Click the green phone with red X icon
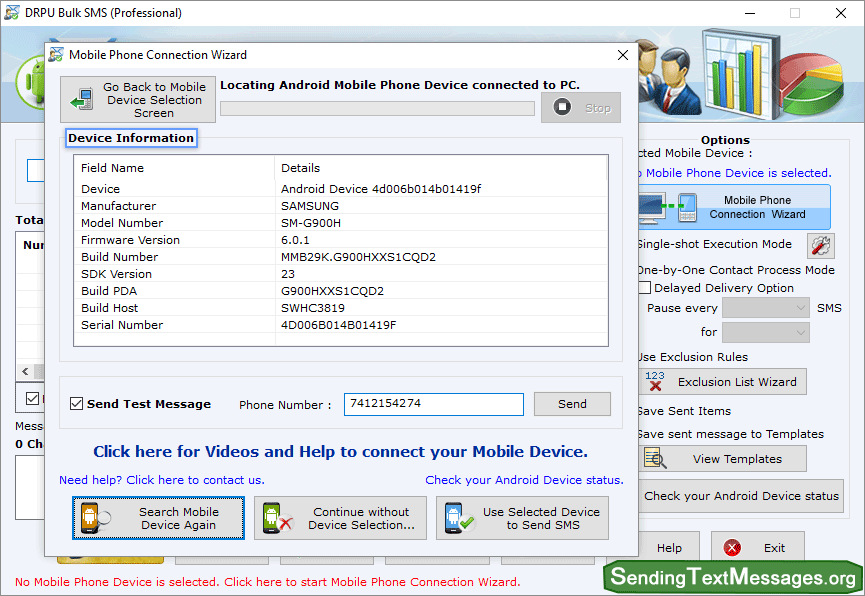Viewport: 865px width, 596px height. (277, 518)
